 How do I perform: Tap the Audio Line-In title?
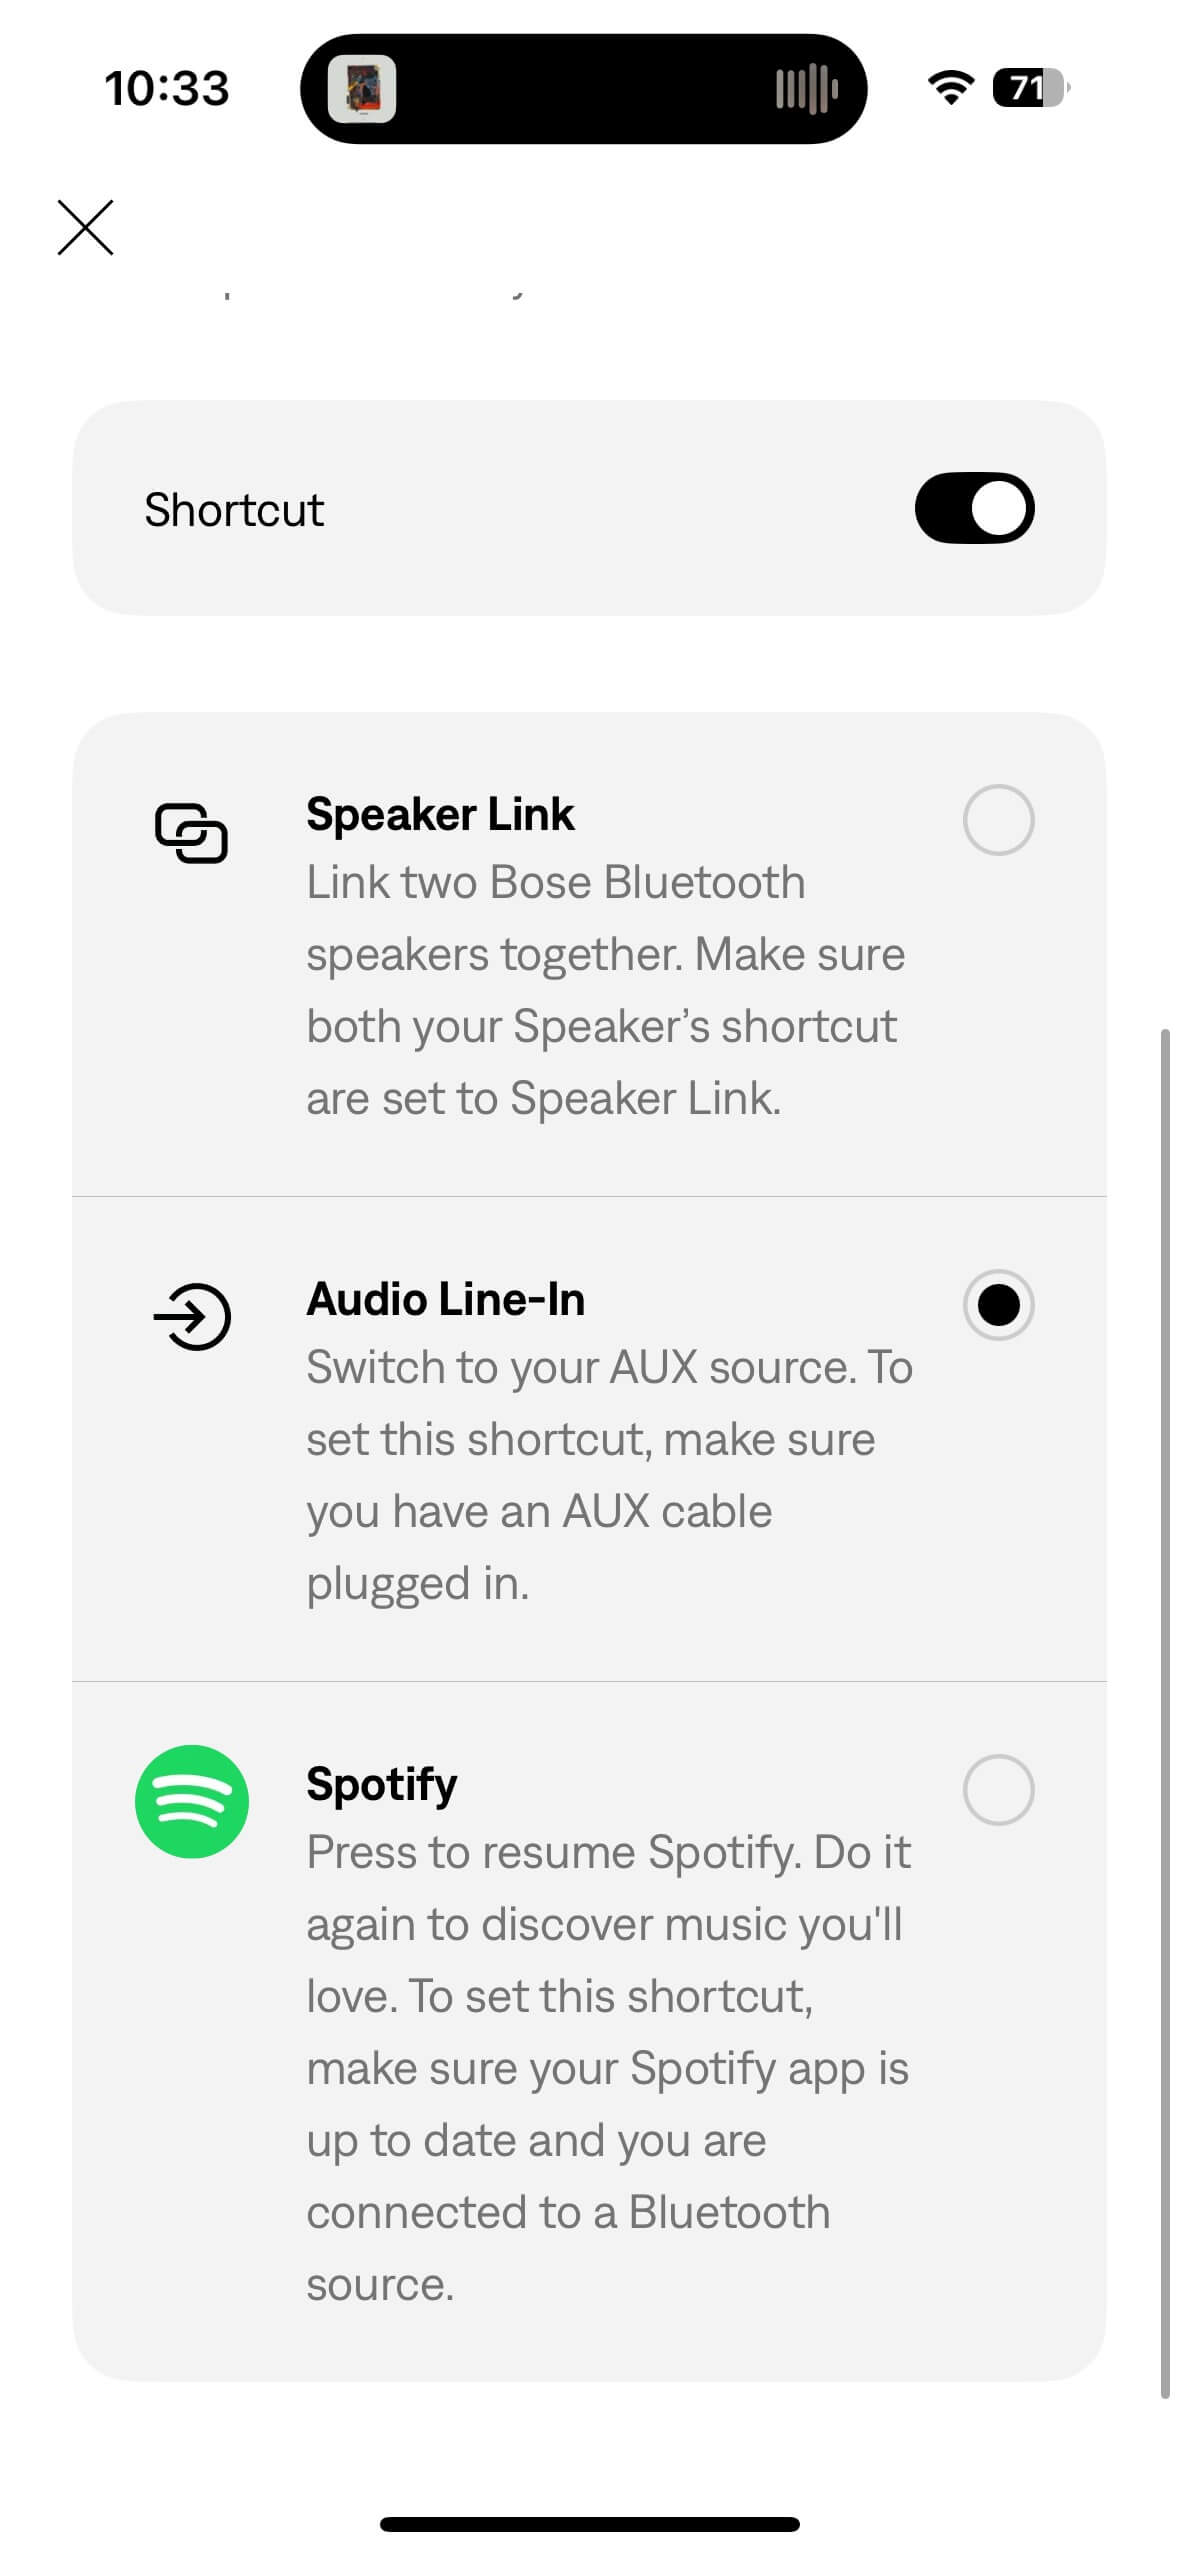click(x=446, y=1299)
